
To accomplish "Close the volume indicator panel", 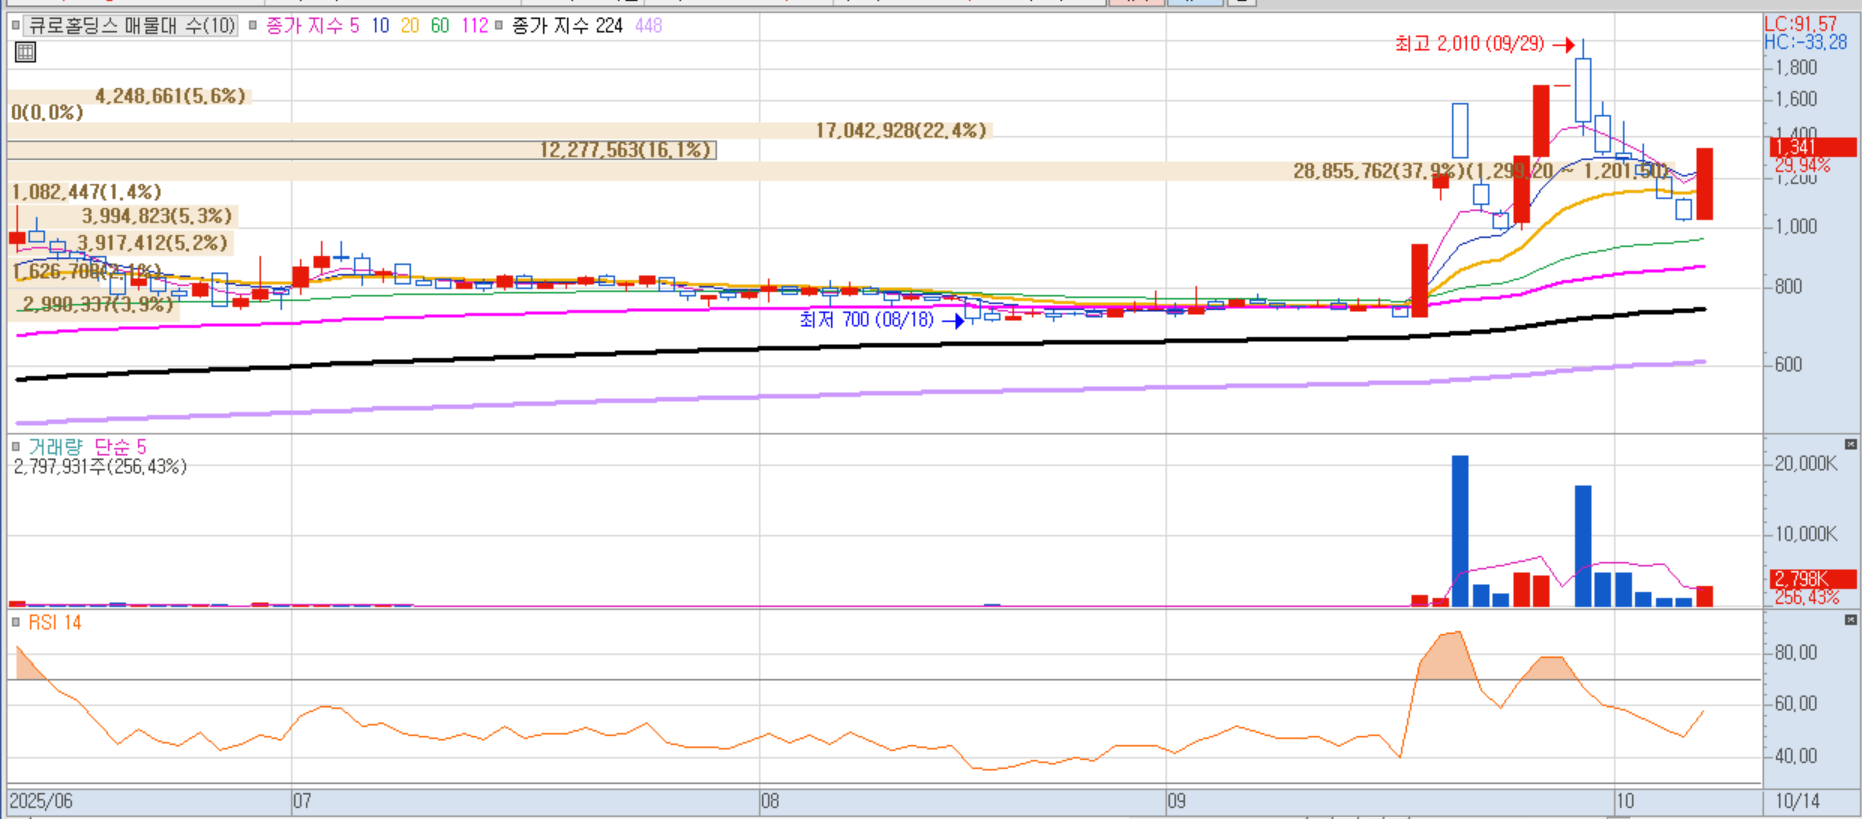I will [x=1850, y=444].
